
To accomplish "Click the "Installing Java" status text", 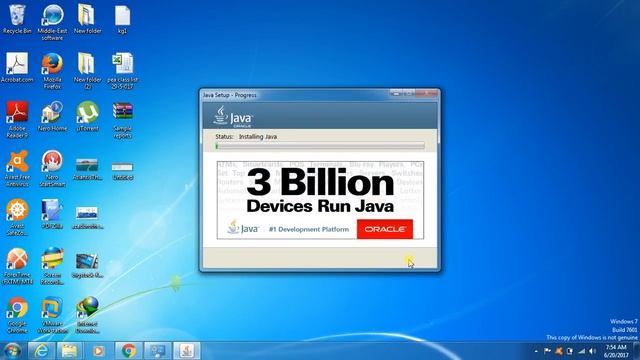I will 258,137.
